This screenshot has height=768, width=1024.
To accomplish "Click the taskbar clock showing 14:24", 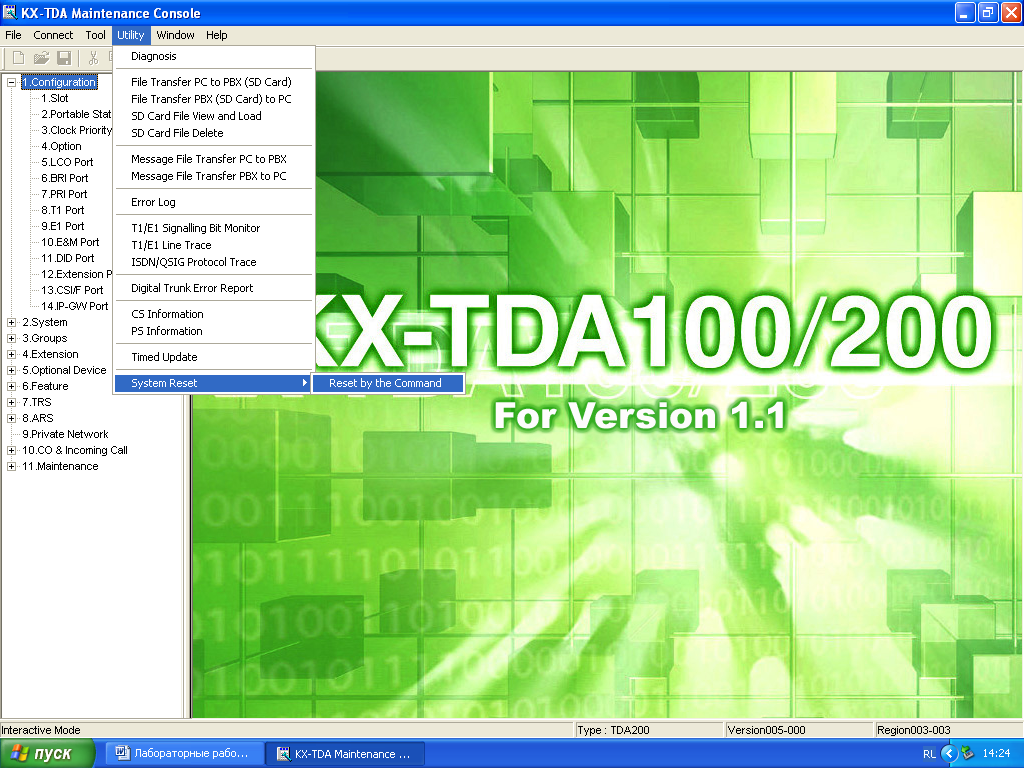I will point(996,754).
